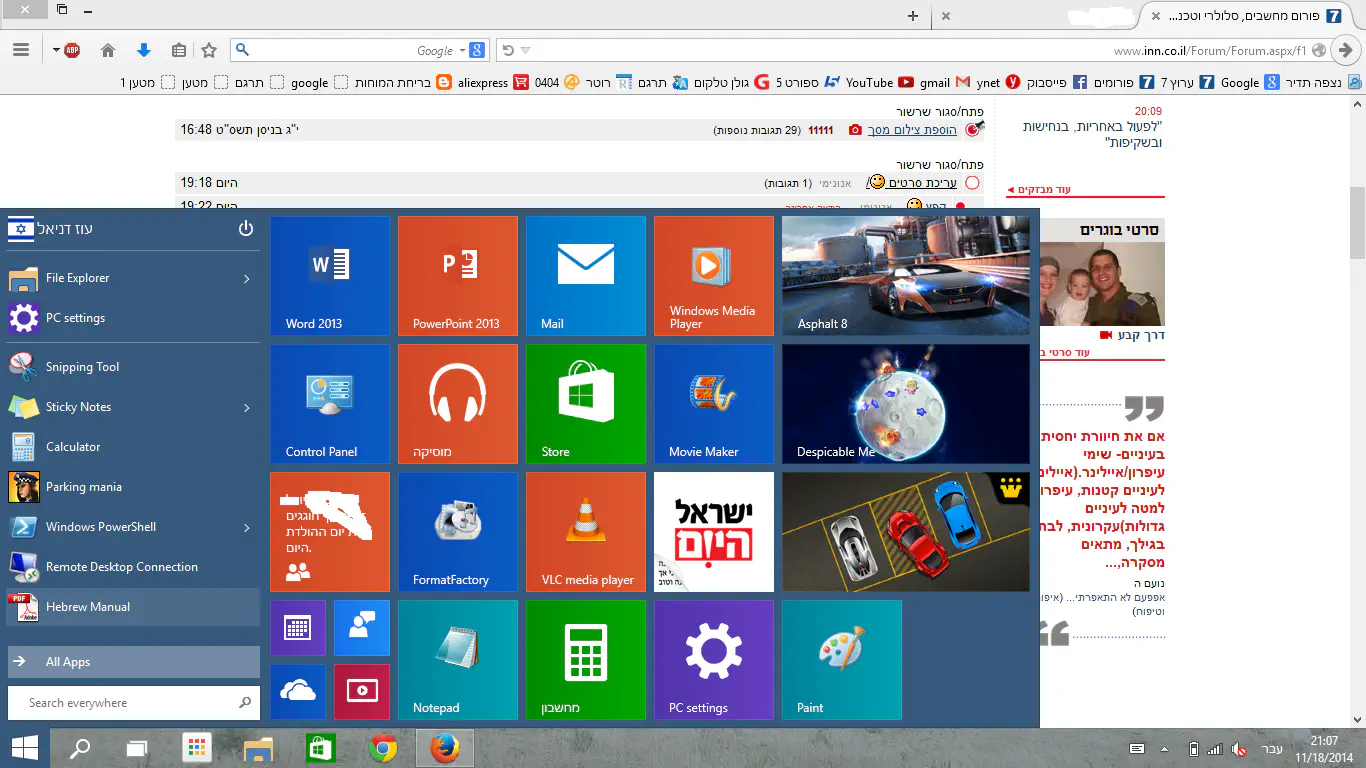The image size is (1366, 768).
Task: Click the Start menu power button
Action: pyautogui.click(x=246, y=229)
